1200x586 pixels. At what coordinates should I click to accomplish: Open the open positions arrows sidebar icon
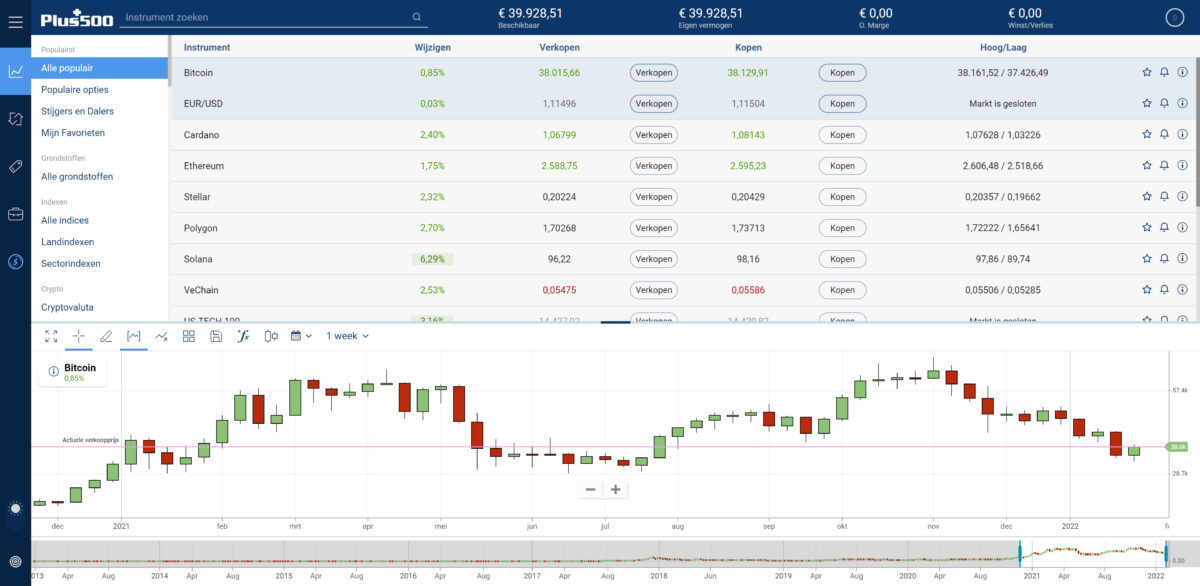15,119
